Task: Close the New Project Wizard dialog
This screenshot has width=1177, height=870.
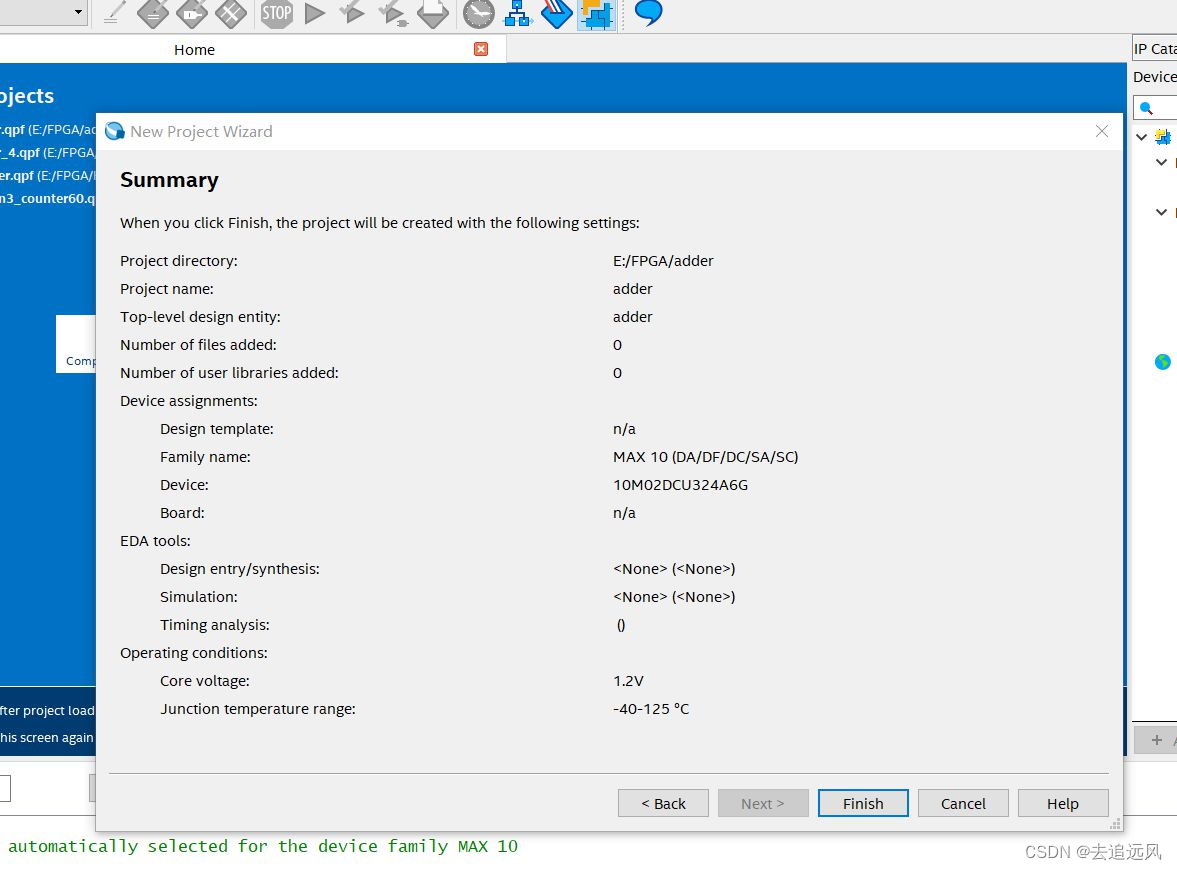Action: [1101, 131]
